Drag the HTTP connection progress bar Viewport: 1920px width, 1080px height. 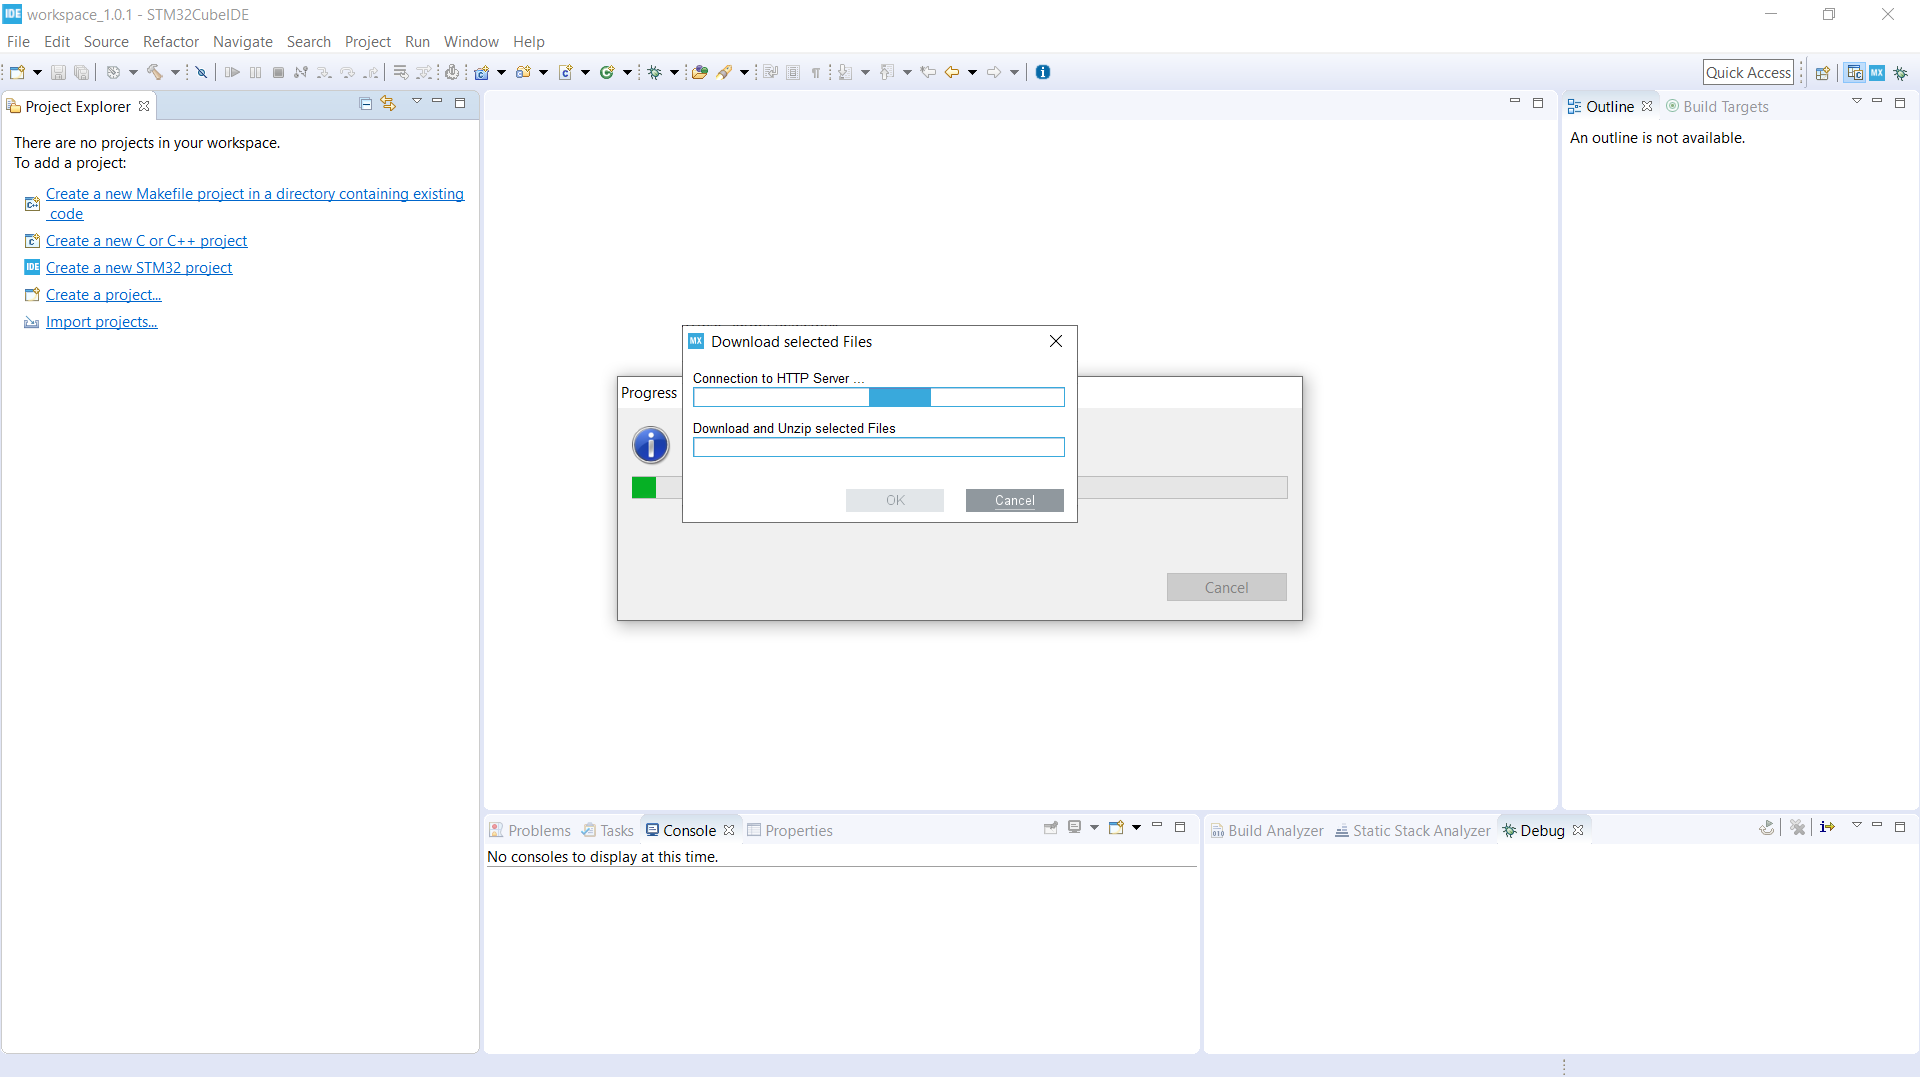pos(878,397)
